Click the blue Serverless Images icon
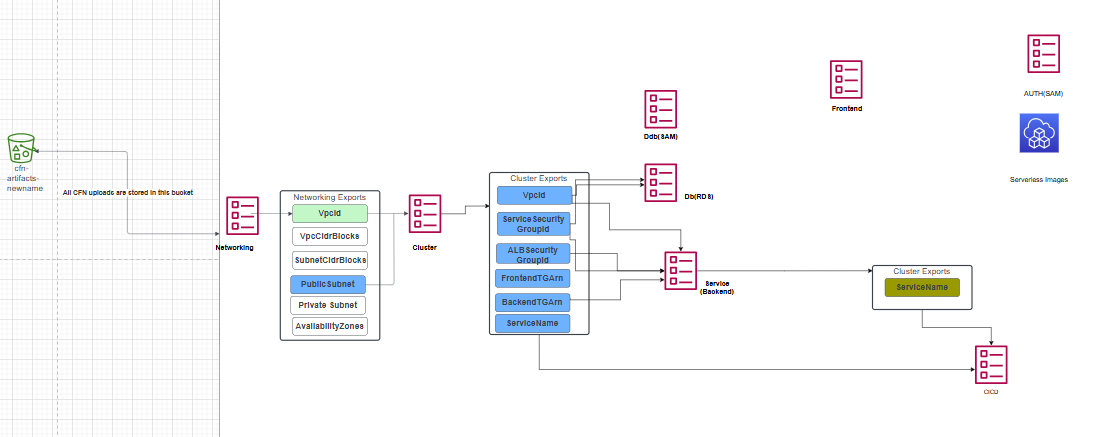 pos(1039,133)
